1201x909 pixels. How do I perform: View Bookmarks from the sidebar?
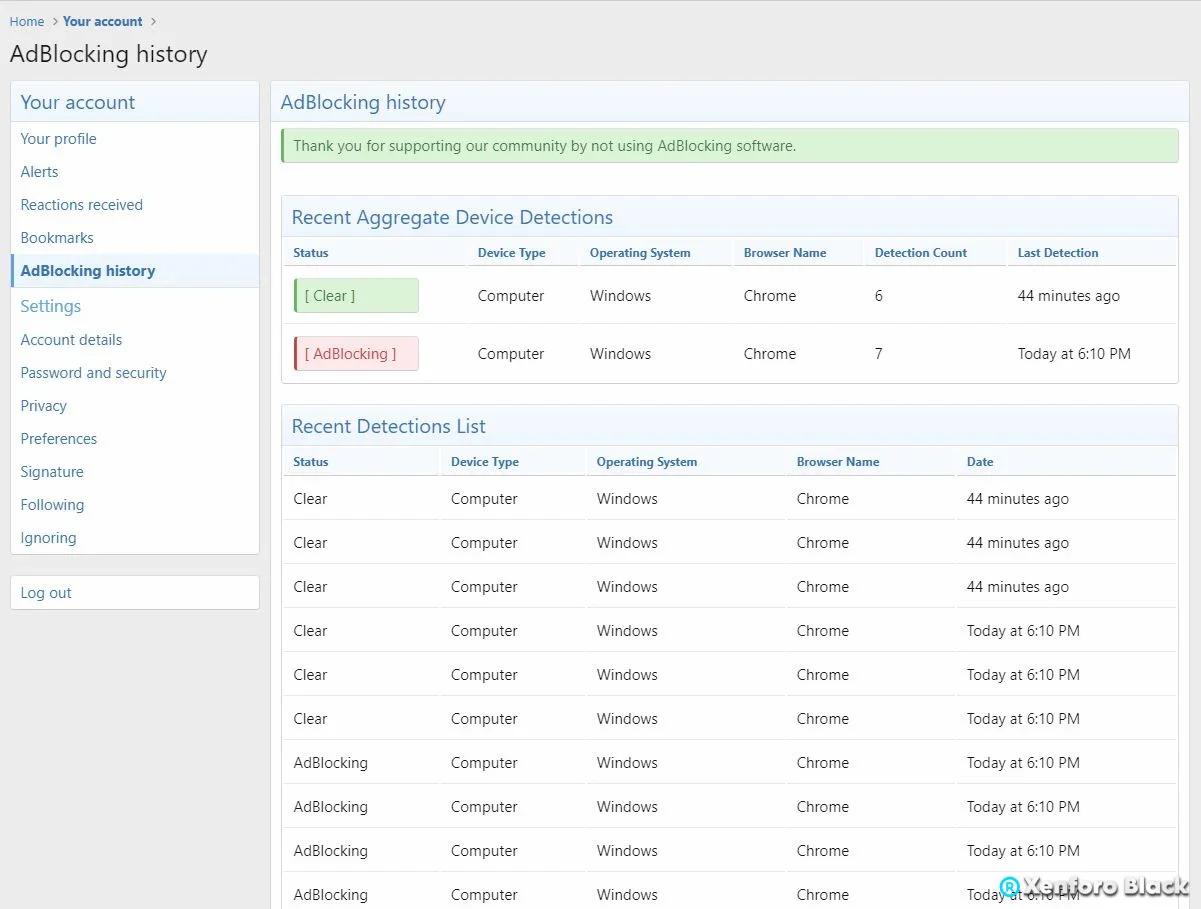[x=135, y=238]
